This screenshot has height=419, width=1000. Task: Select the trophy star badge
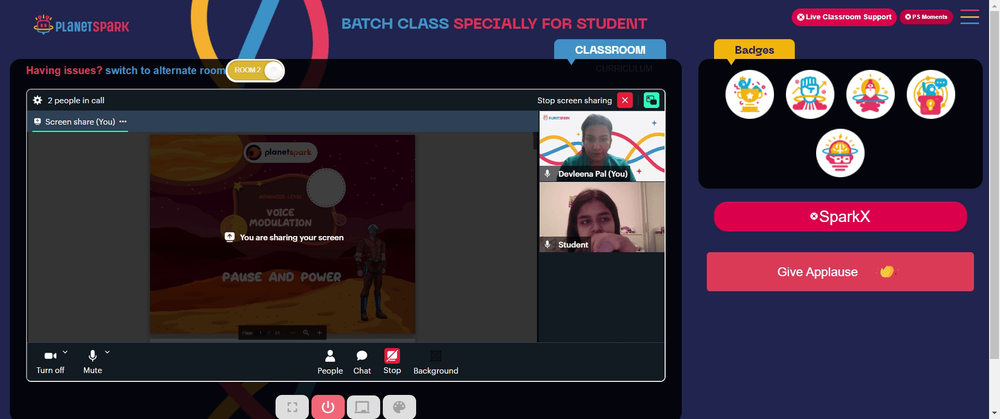(x=749, y=94)
